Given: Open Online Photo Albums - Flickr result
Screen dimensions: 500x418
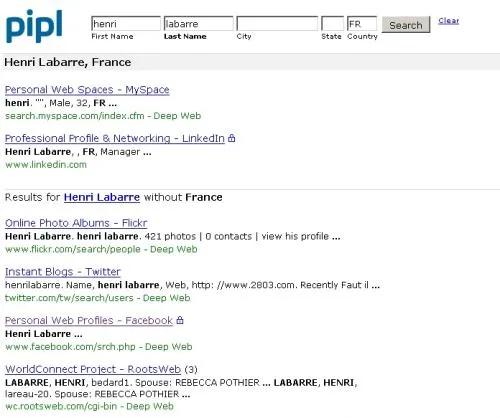Looking at the screenshot, I should tap(76, 223).
